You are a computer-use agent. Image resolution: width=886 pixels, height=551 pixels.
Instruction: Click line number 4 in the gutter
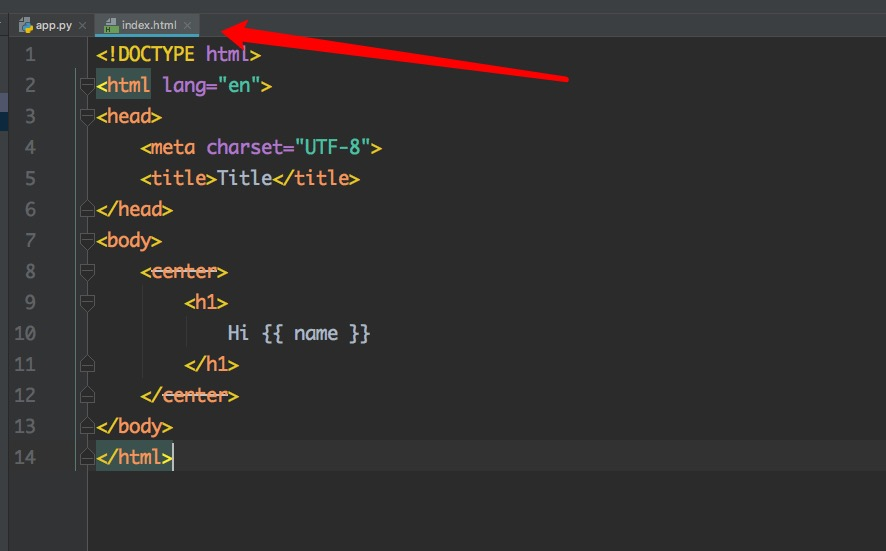[x=30, y=147]
